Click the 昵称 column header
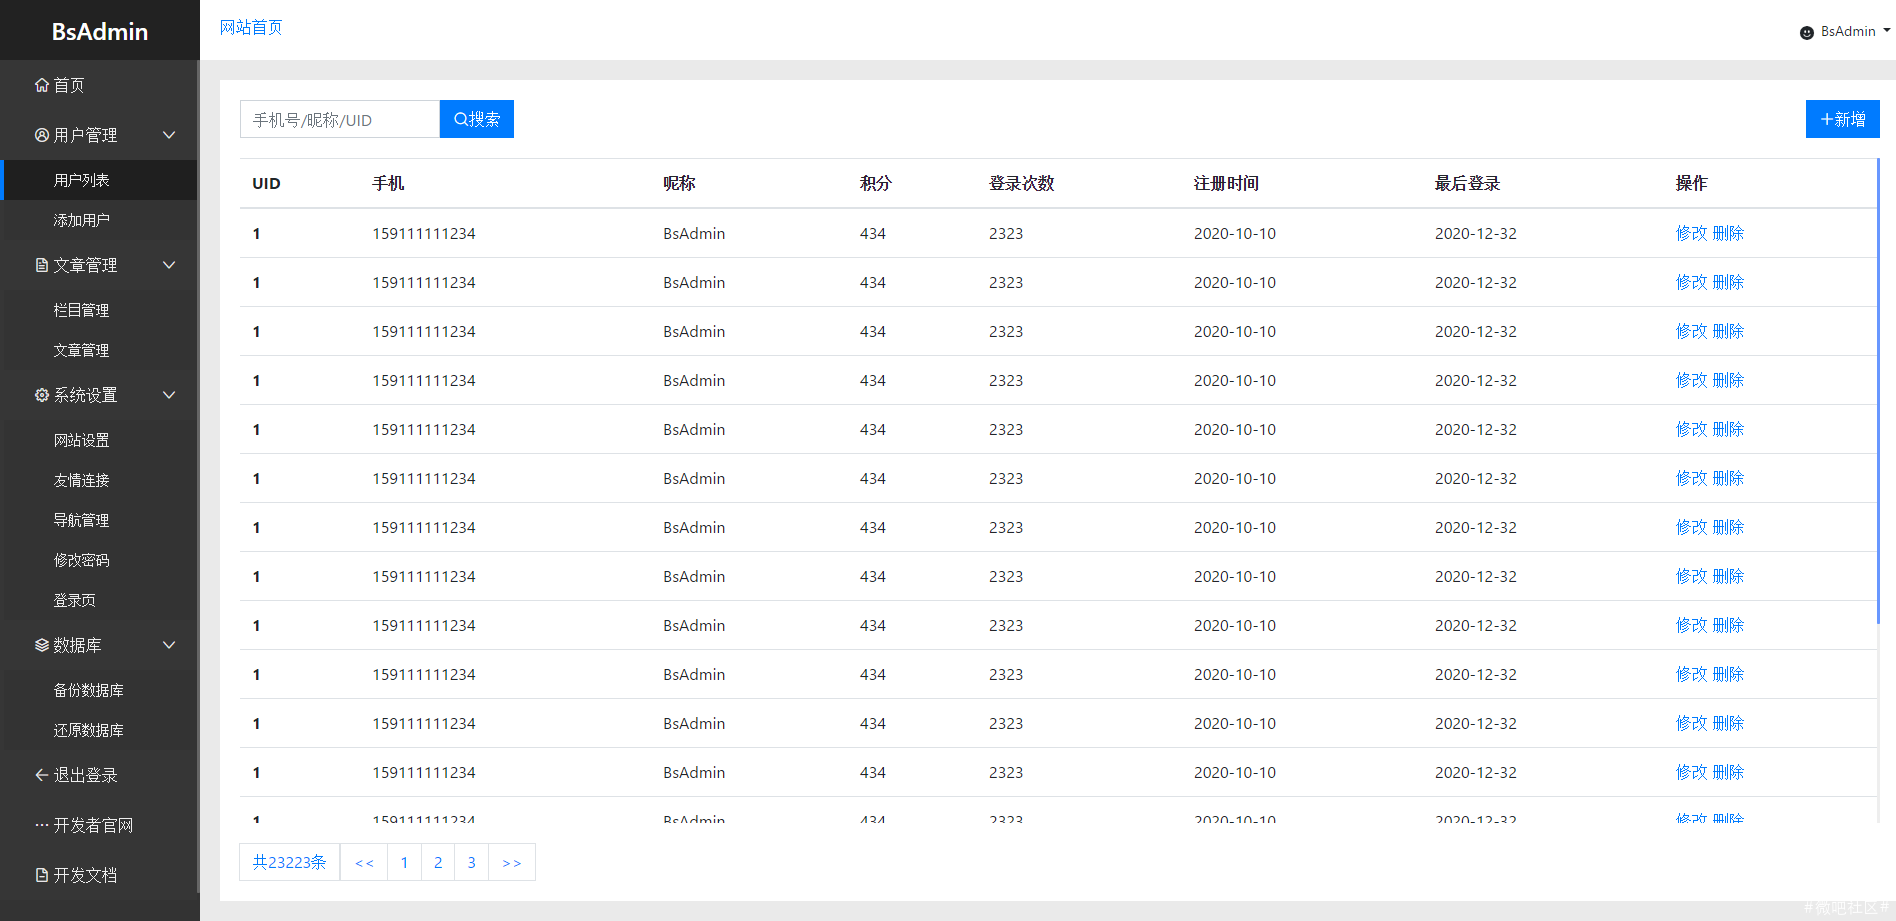 click(679, 183)
